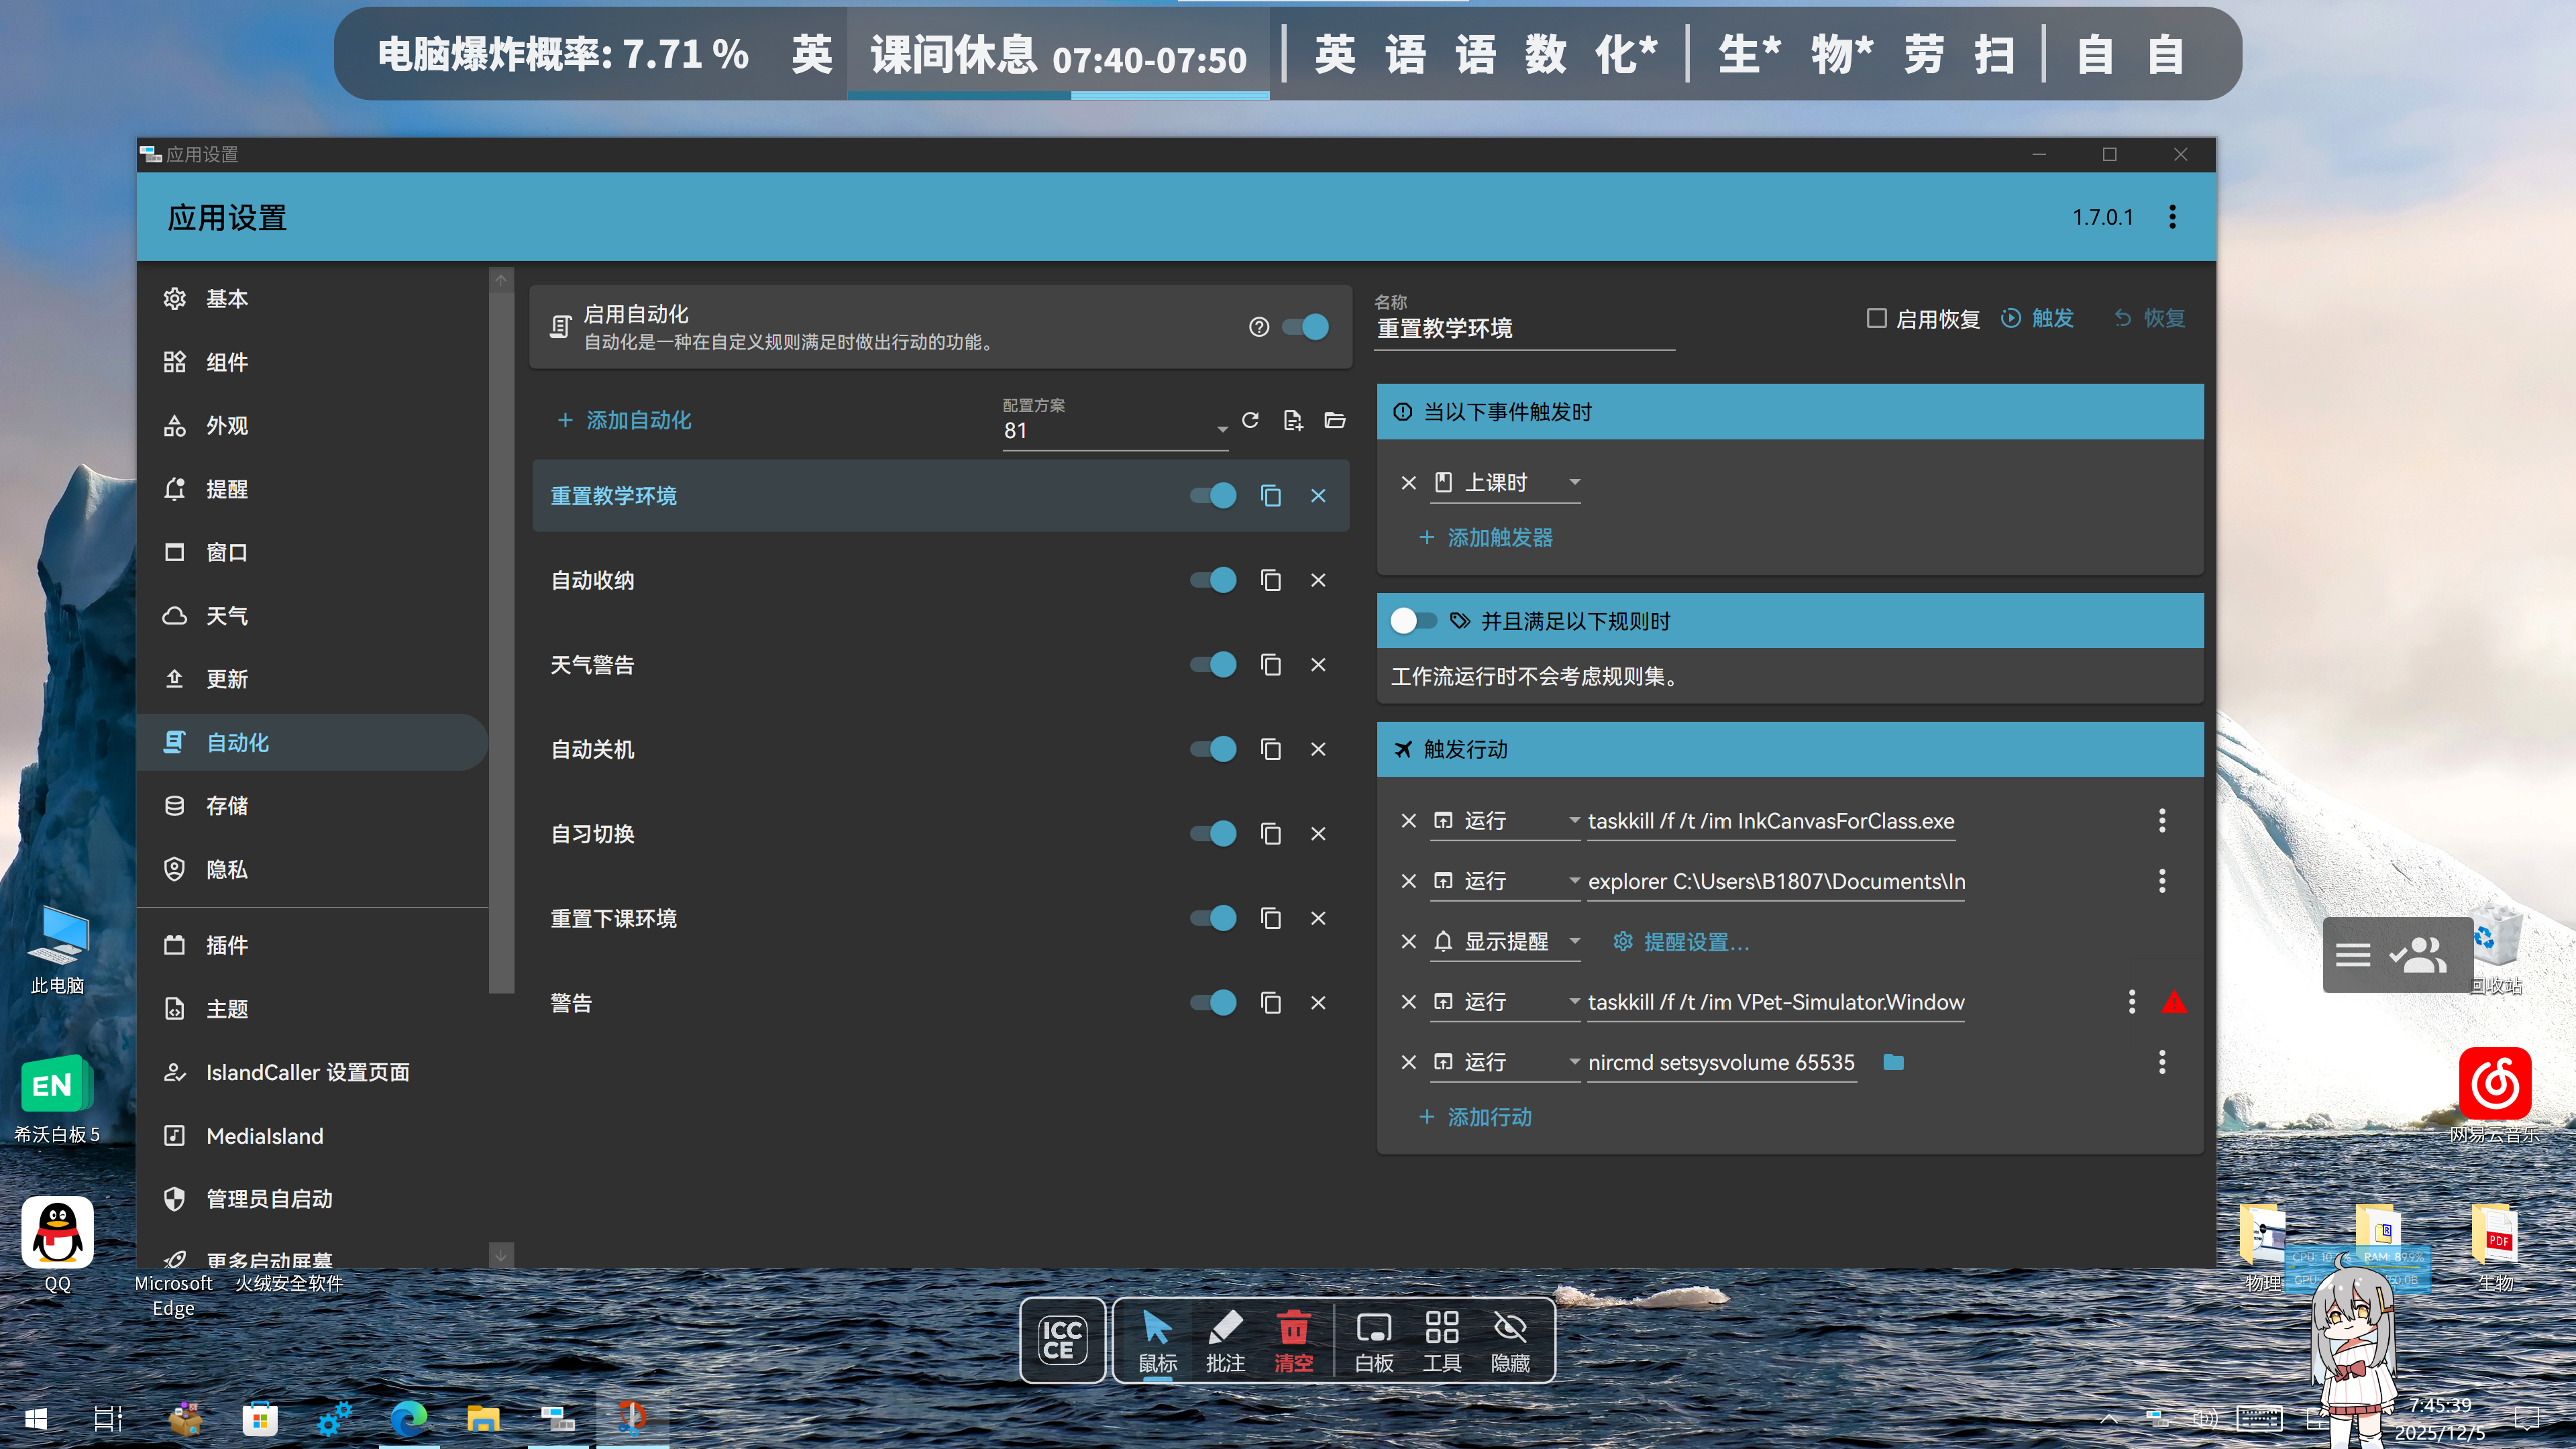Check the 启用恢复 checkbox
2576x1449 pixels.
tap(1876, 318)
